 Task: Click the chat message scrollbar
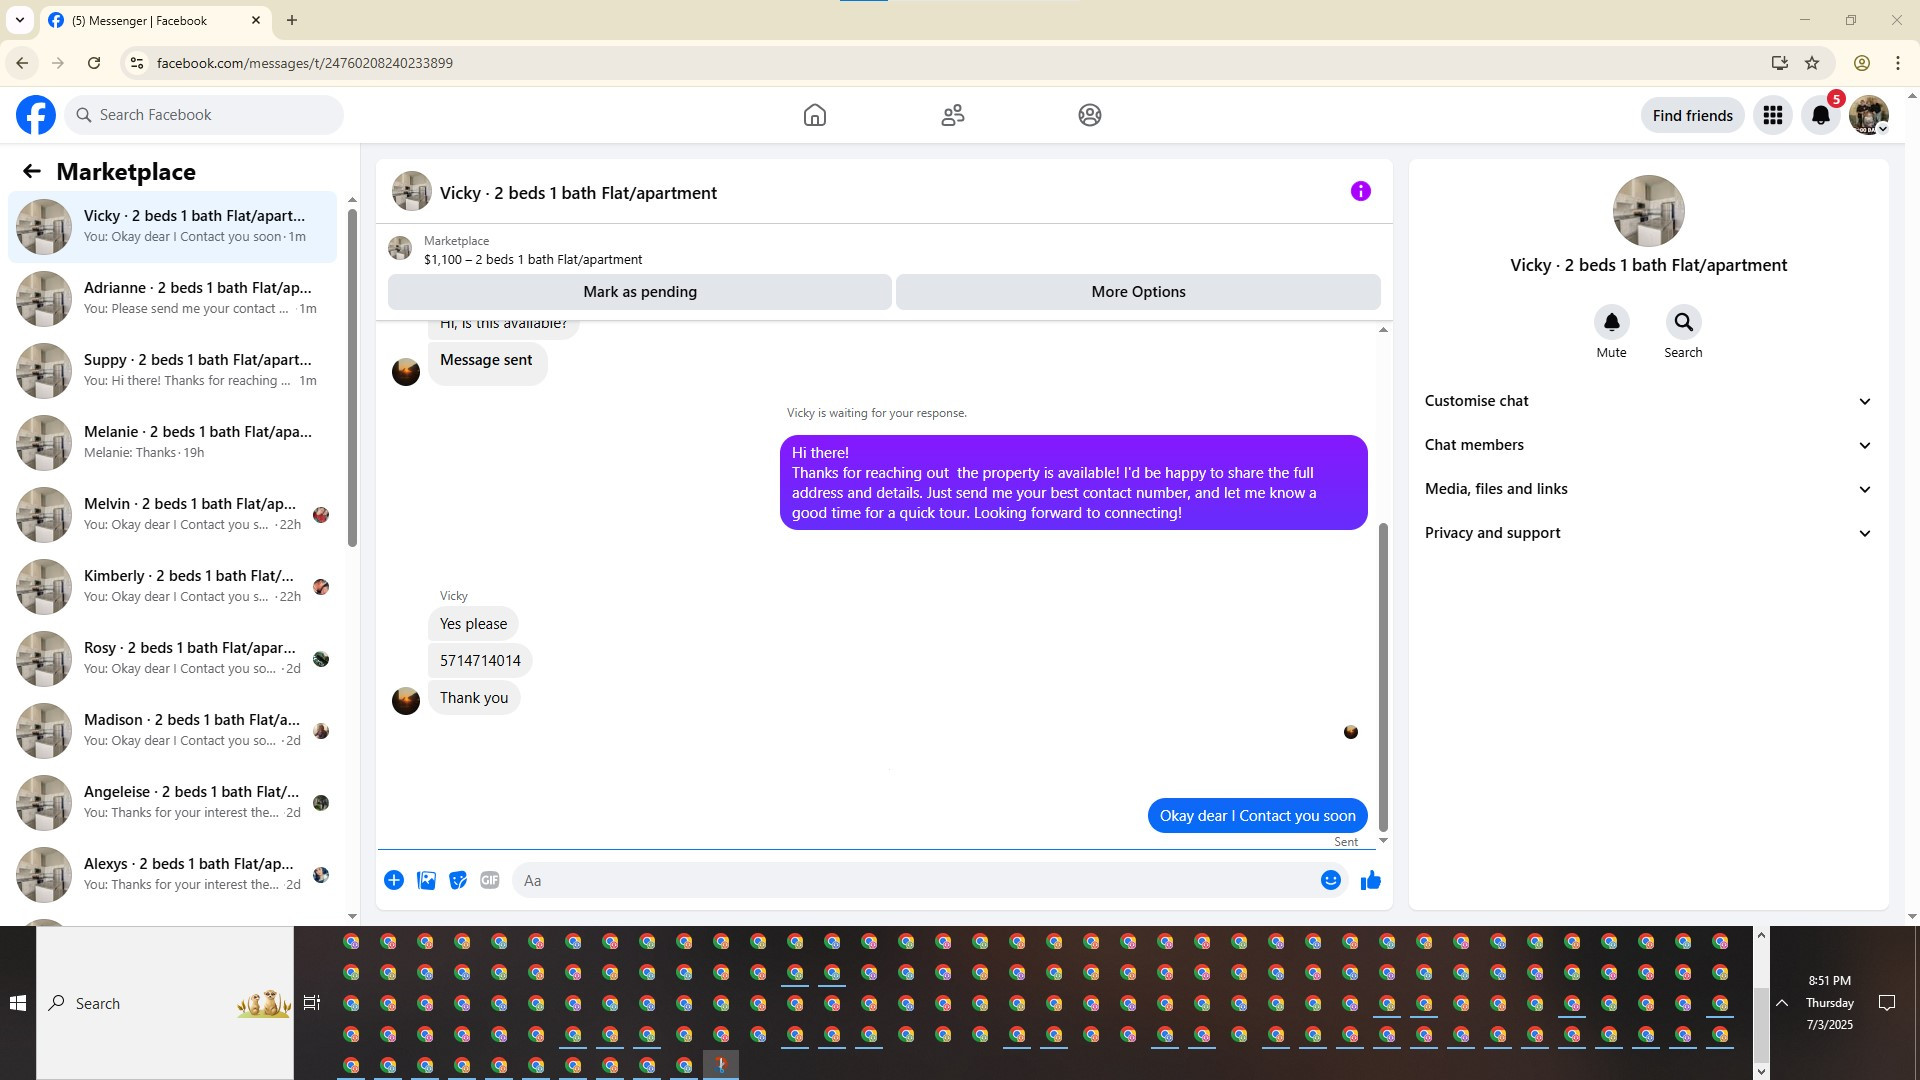[1383, 676]
